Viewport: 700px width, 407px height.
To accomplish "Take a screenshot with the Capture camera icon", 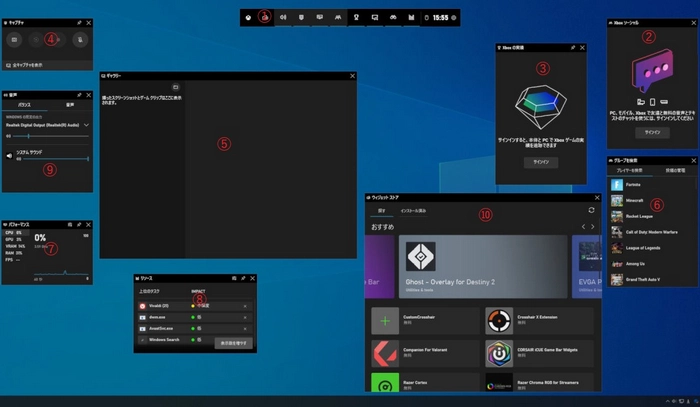I will coord(14,40).
